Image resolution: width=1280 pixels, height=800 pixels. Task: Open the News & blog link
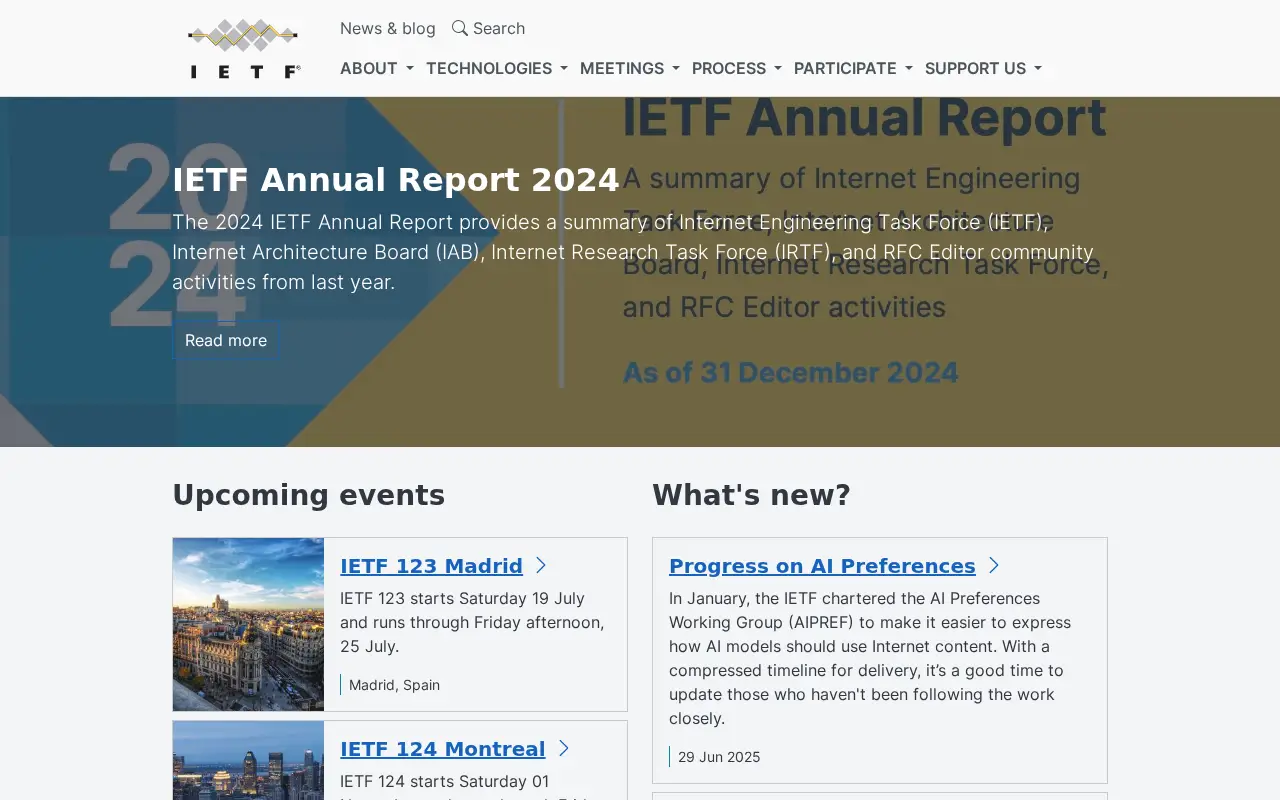[x=388, y=28]
